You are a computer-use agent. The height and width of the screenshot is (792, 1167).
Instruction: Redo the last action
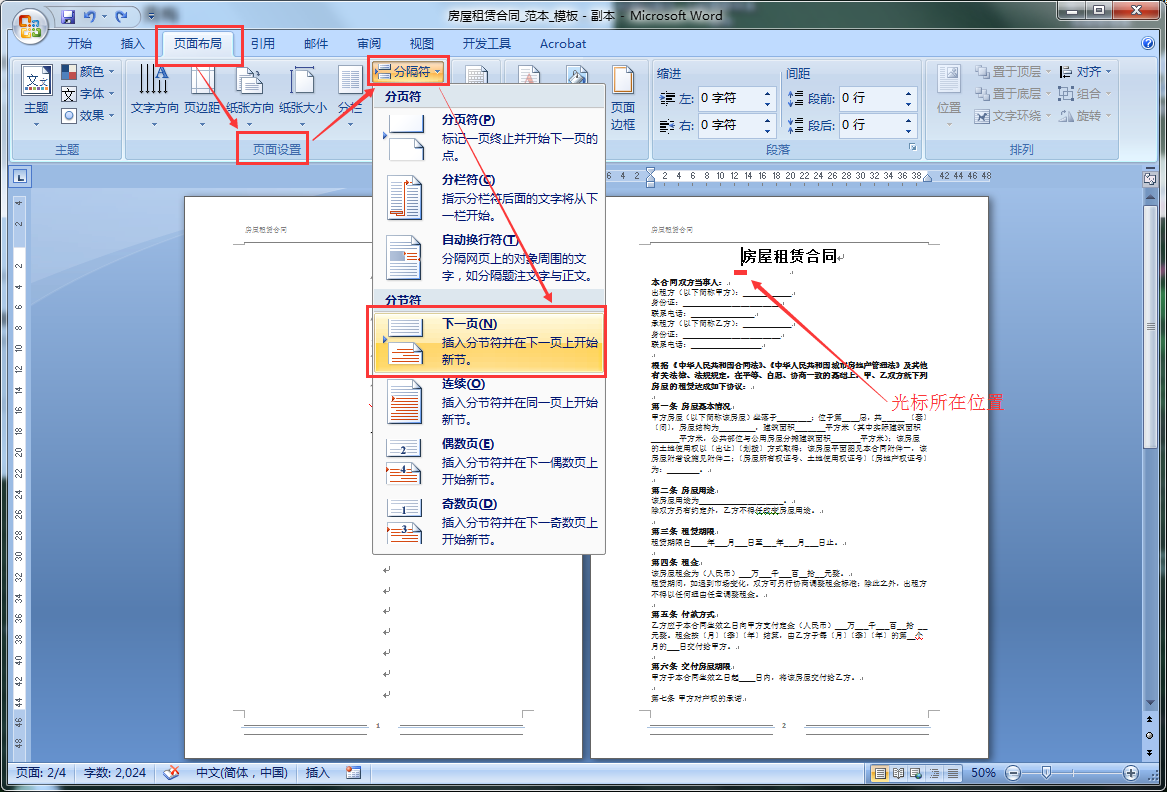click(121, 15)
